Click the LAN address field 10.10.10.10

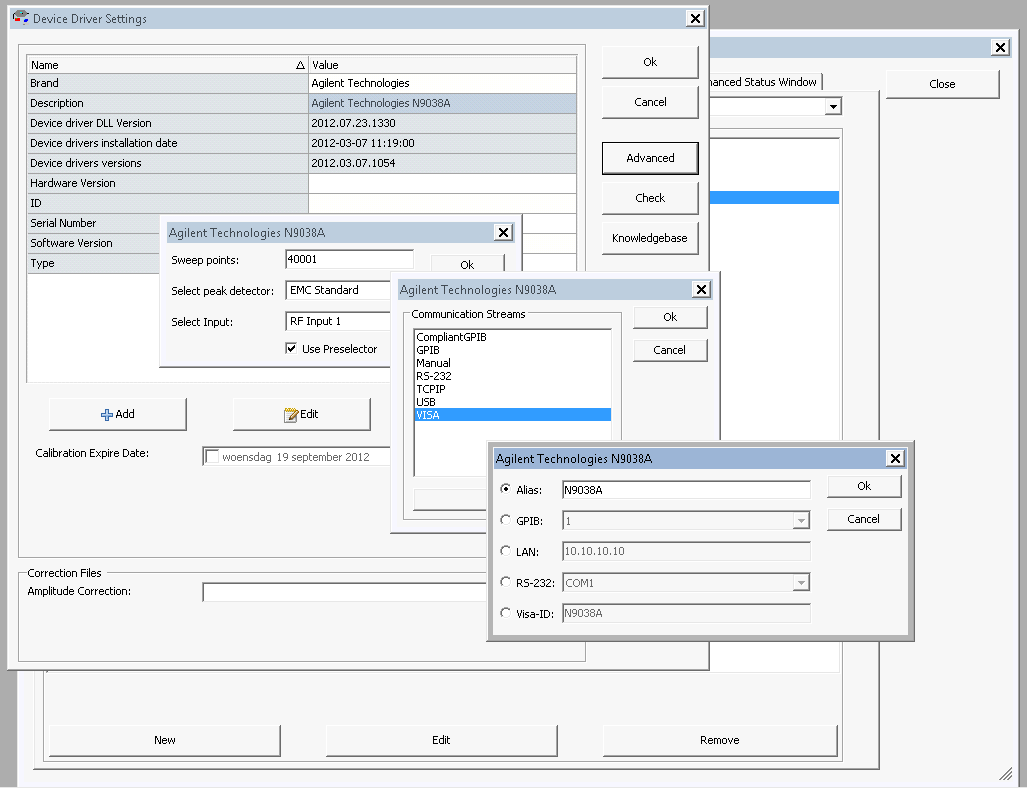(686, 551)
